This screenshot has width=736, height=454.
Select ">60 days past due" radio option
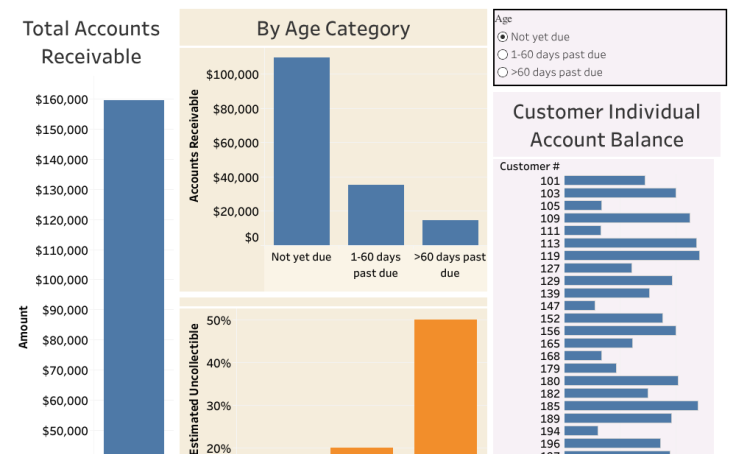point(503,72)
